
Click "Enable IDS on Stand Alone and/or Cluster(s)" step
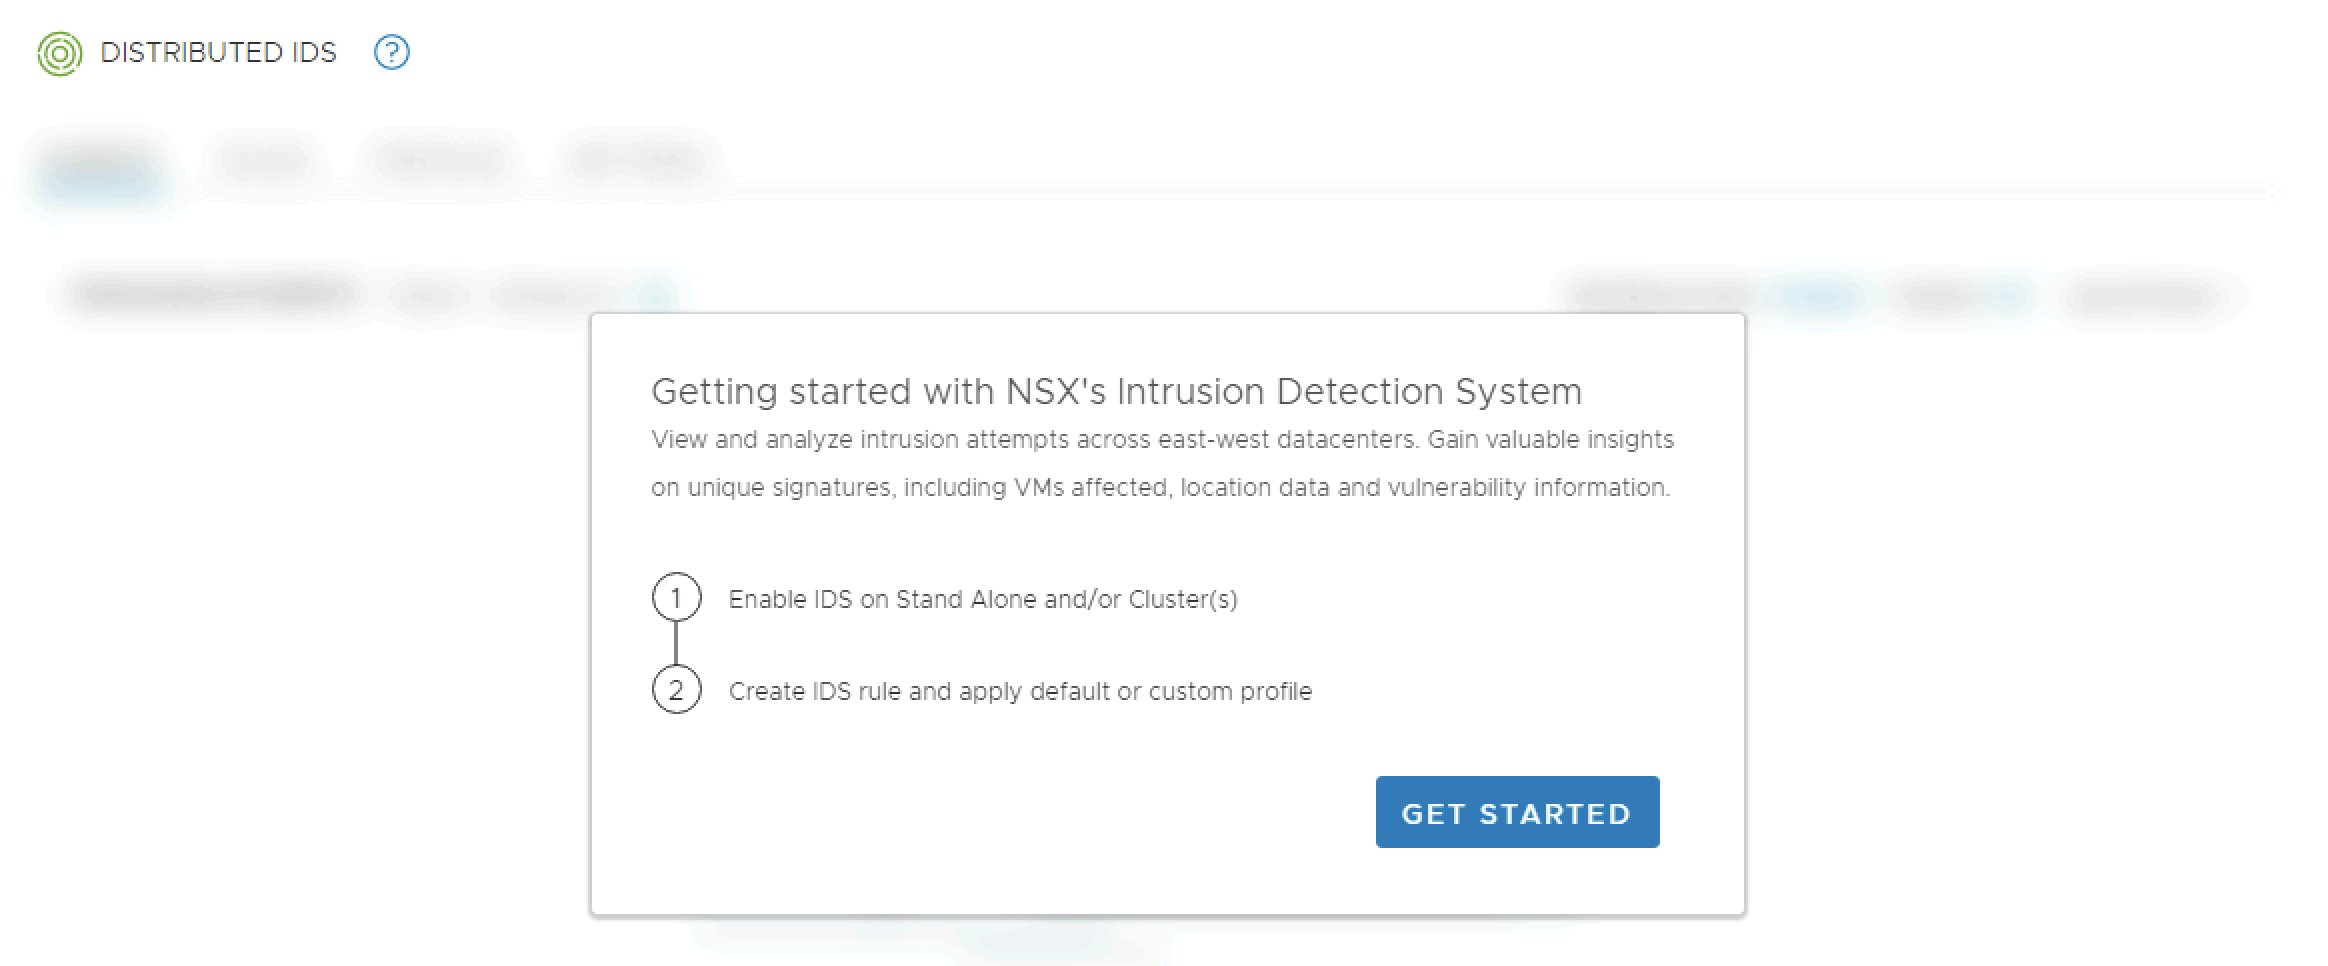point(982,599)
